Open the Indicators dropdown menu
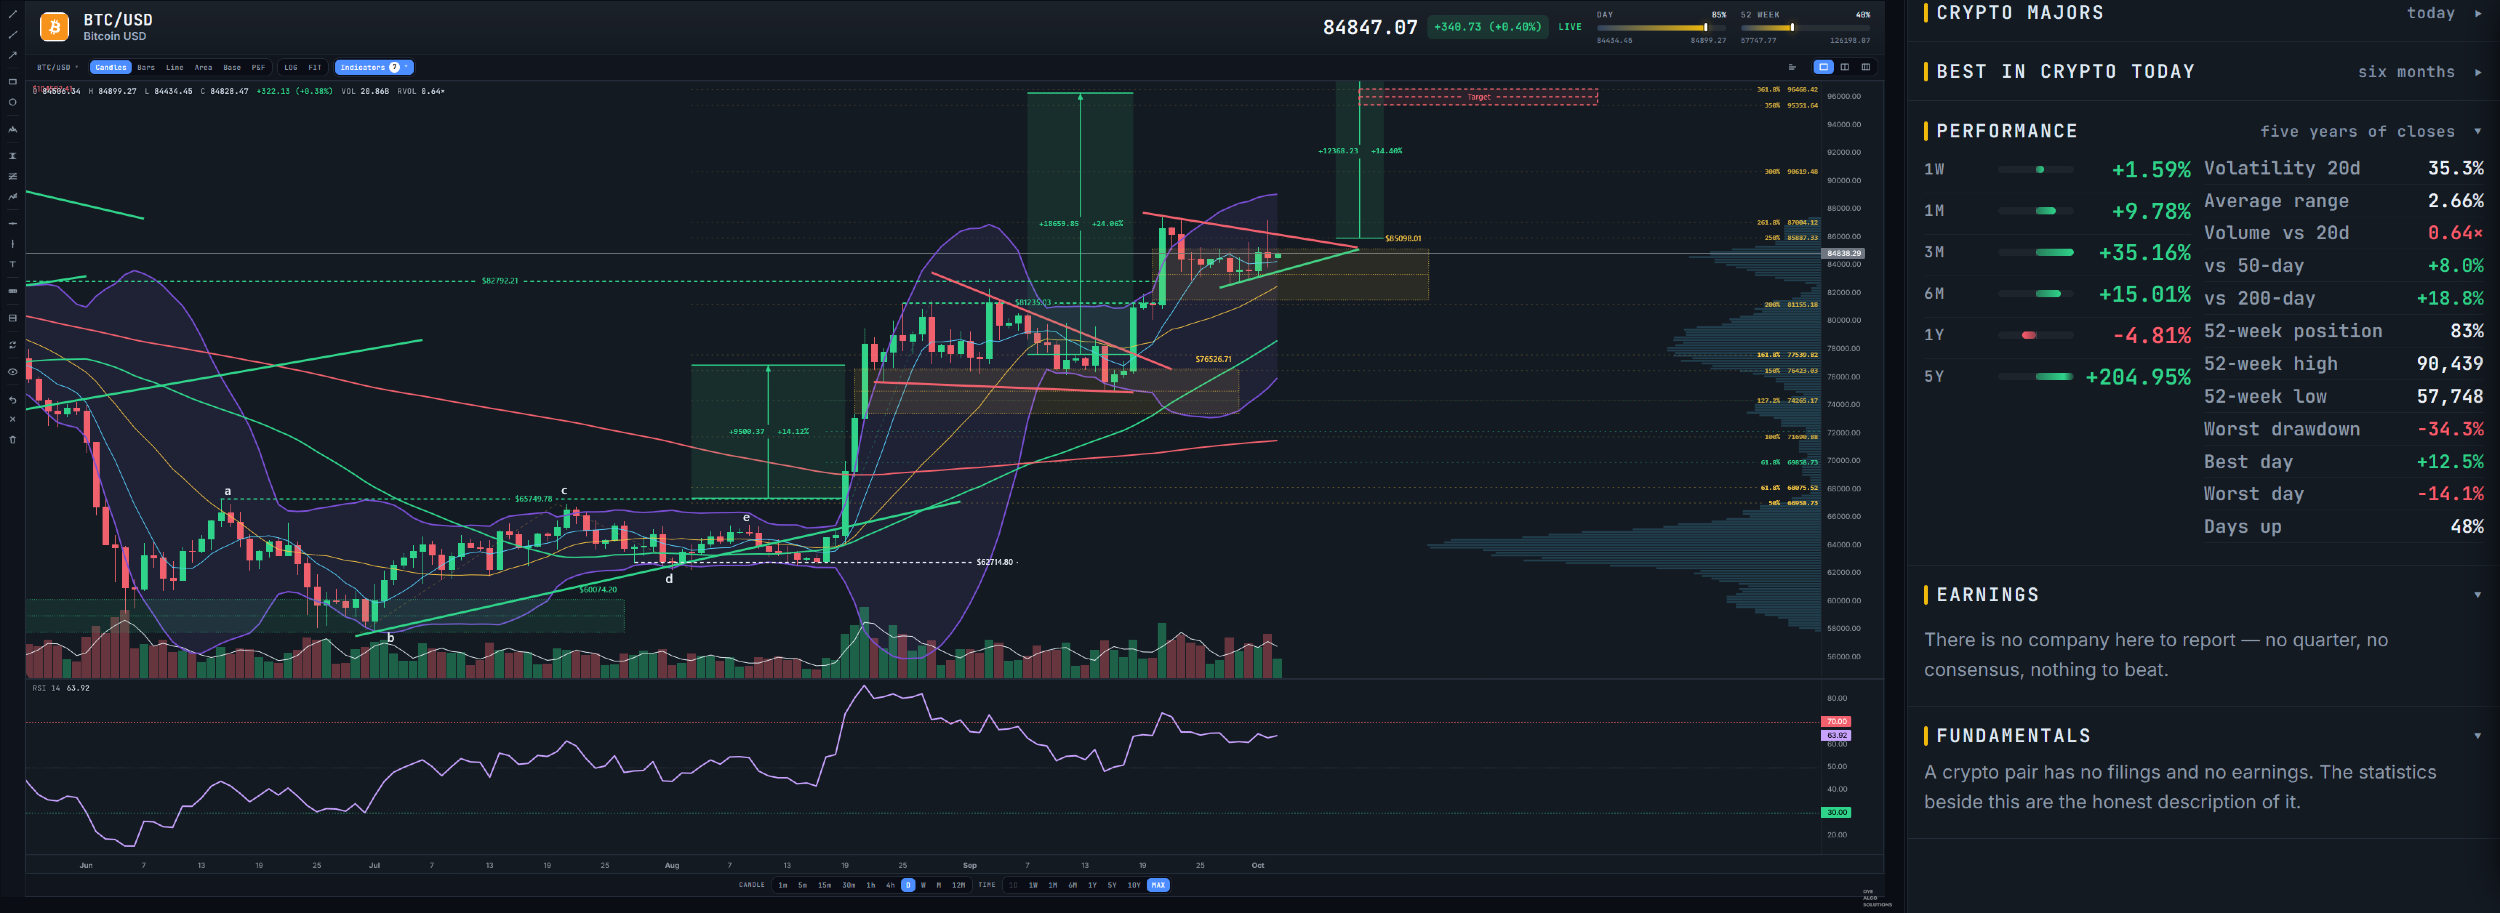 (374, 67)
